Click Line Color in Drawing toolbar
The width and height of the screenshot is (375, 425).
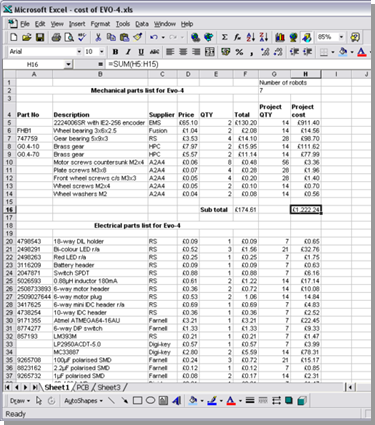(212, 401)
